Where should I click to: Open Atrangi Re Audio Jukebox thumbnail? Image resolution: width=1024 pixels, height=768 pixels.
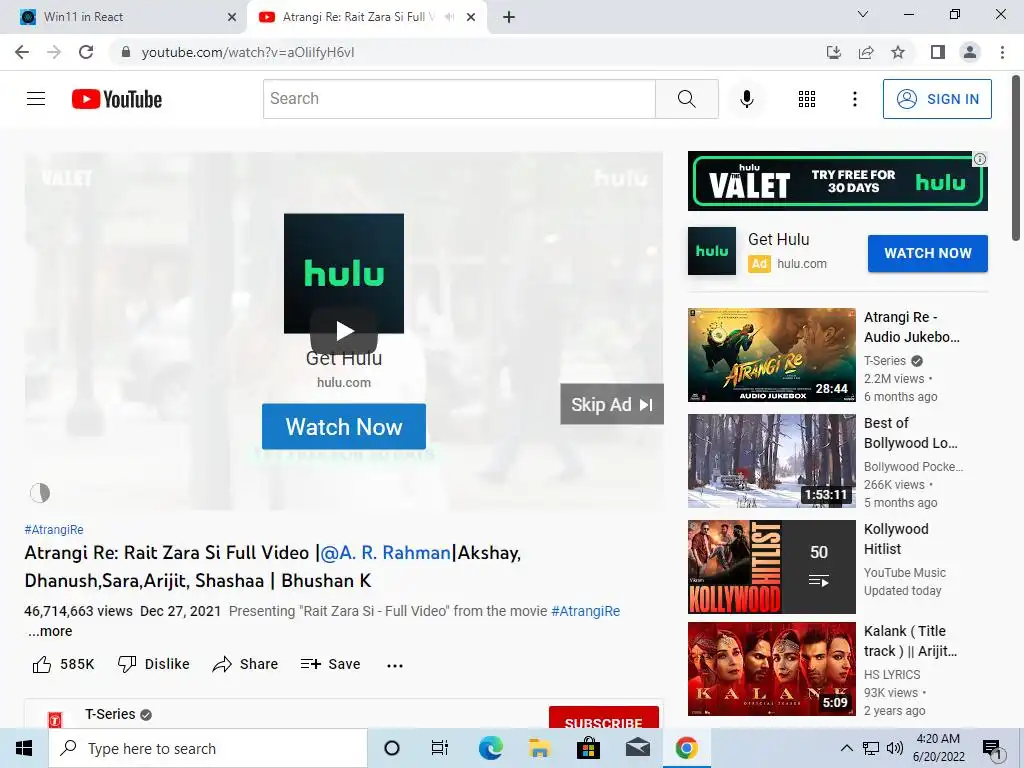[x=771, y=355]
